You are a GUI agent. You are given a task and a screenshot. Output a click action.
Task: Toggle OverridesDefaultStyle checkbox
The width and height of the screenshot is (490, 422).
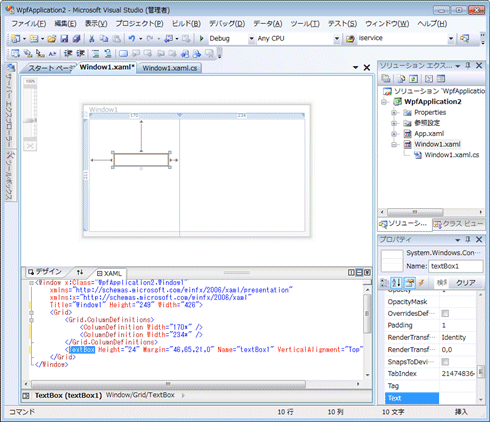(445, 313)
